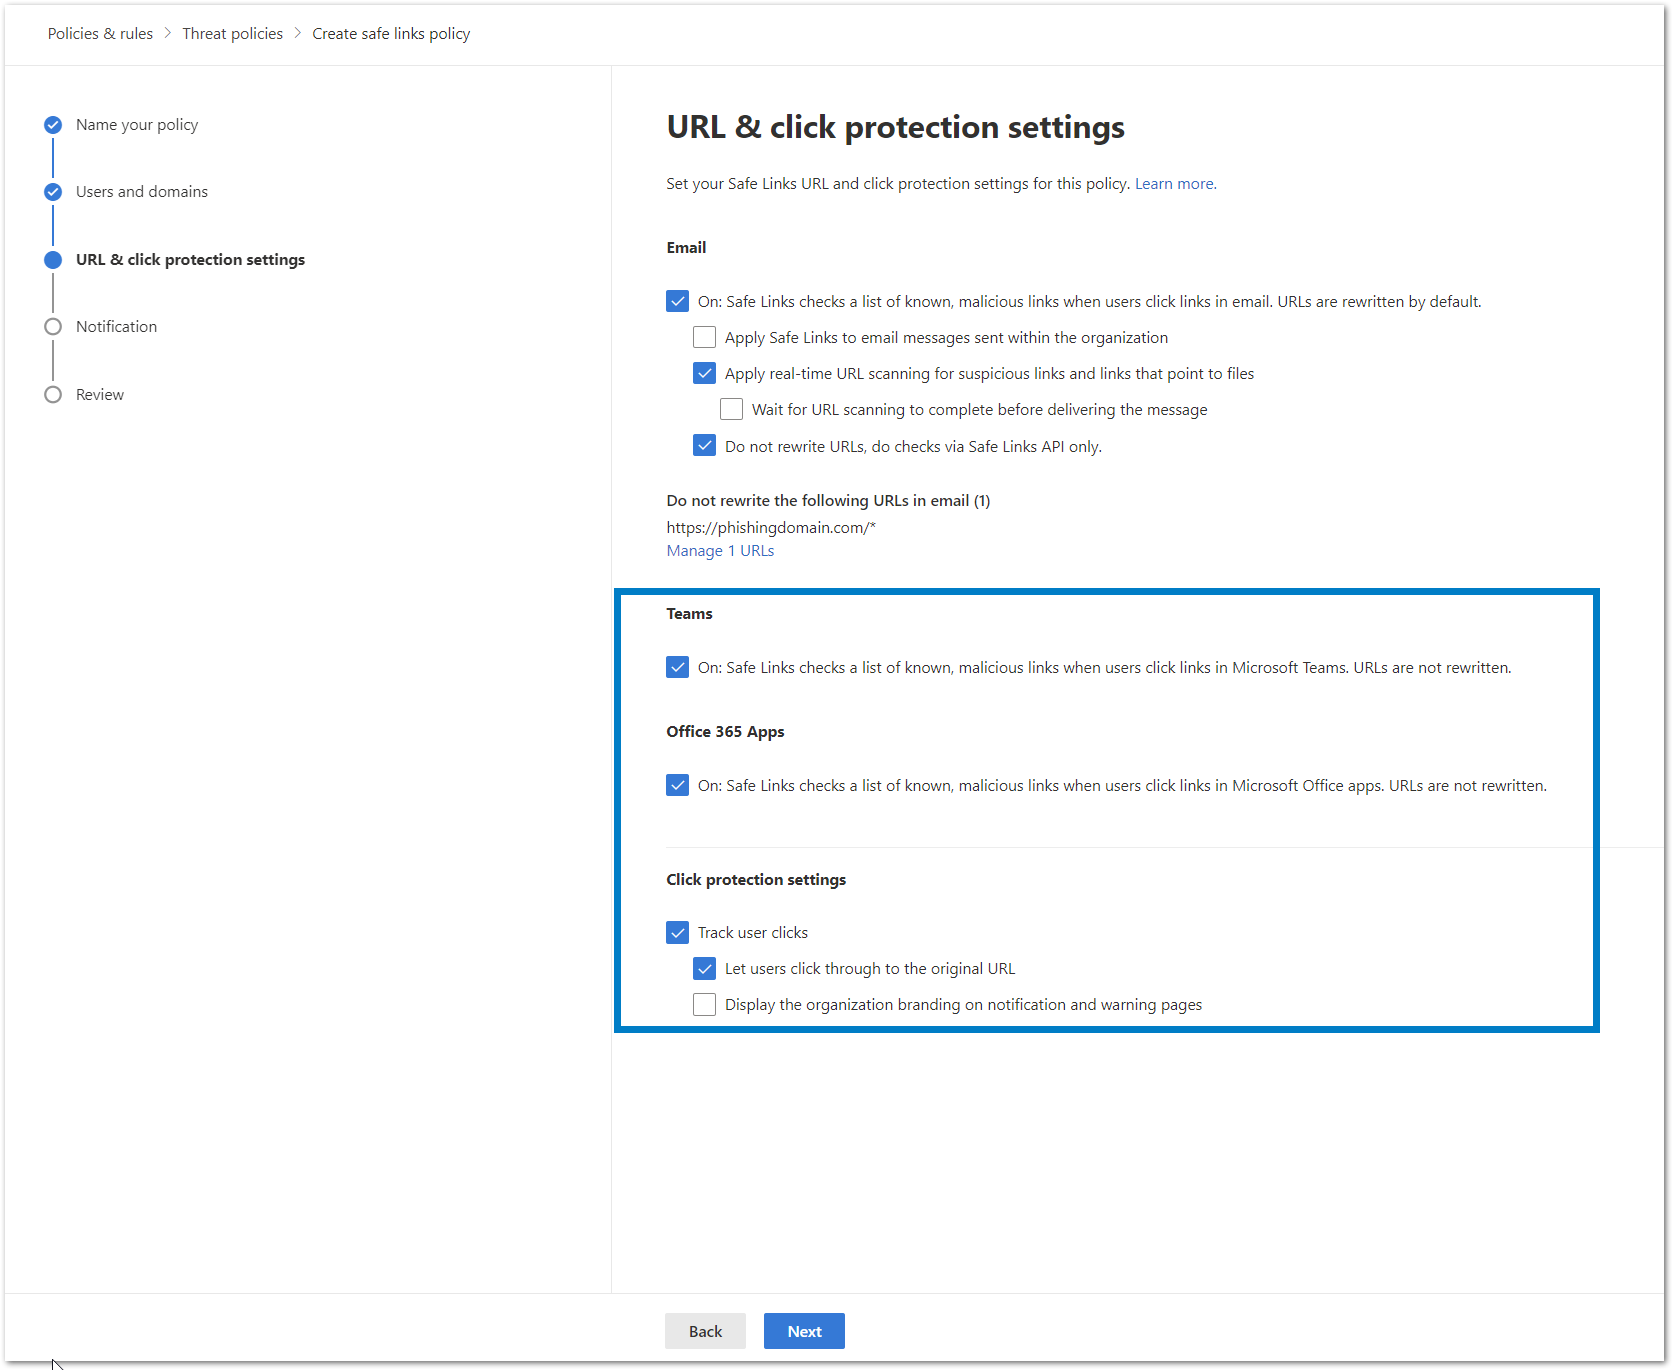
Task: Click the Next button
Action: (804, 1331)
